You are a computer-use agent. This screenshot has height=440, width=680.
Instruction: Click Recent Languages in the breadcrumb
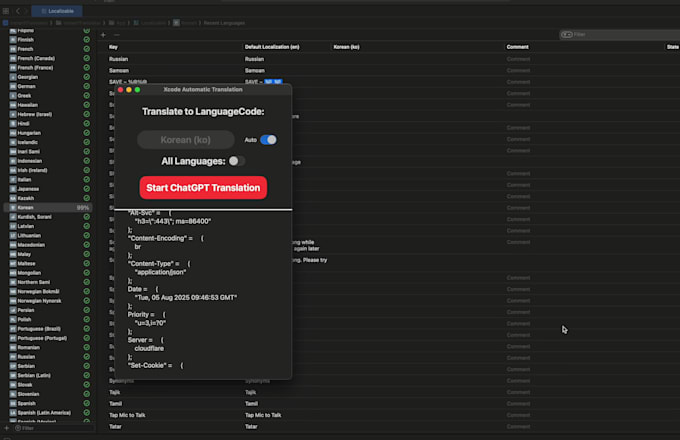[x=224, y=23]
